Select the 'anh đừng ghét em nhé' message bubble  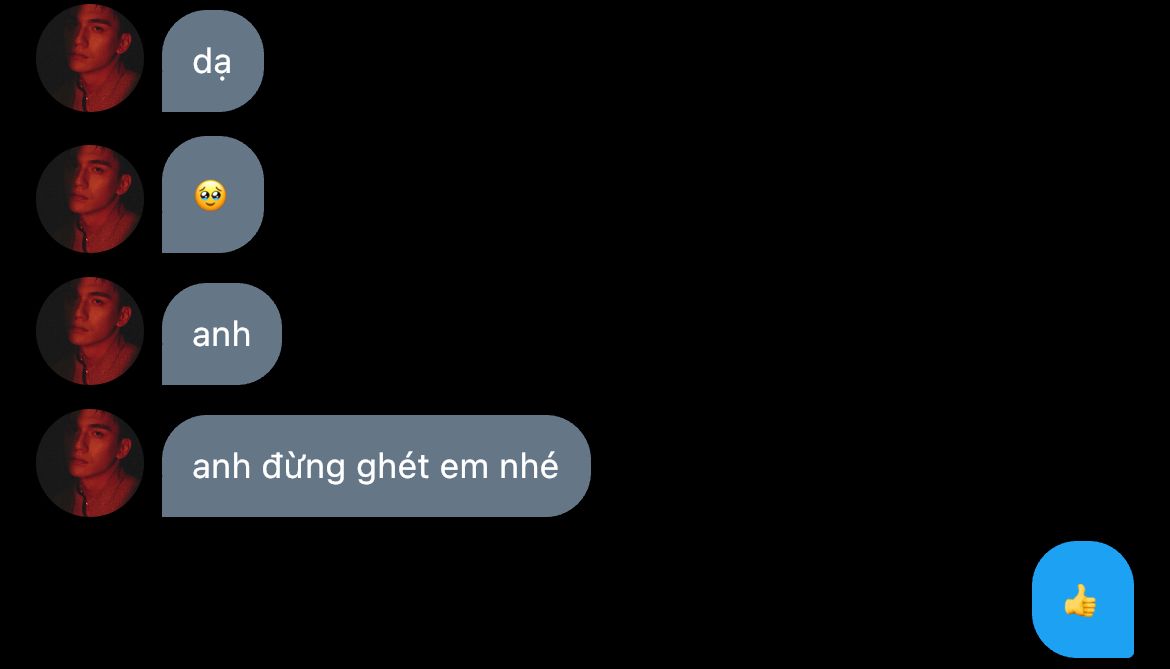point(376,466)
